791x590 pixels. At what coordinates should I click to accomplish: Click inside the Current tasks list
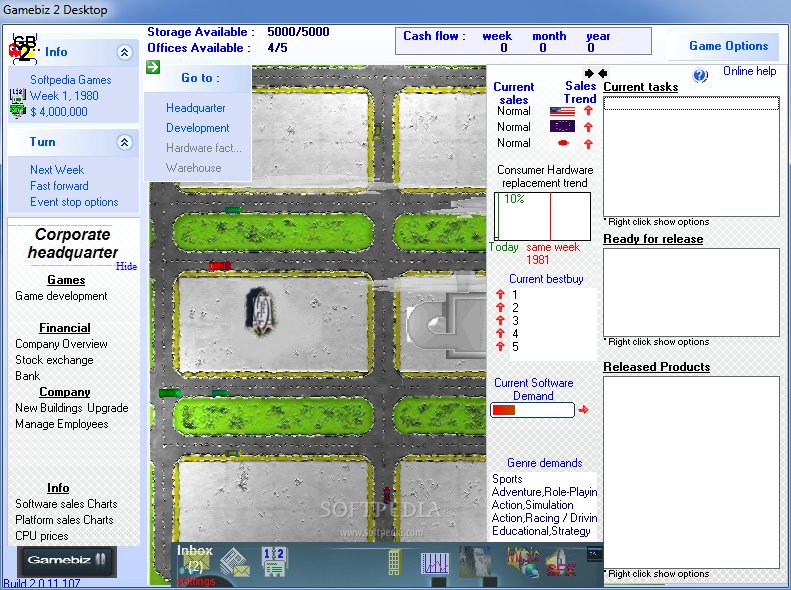pyautogui.click(x=691, y=156)
